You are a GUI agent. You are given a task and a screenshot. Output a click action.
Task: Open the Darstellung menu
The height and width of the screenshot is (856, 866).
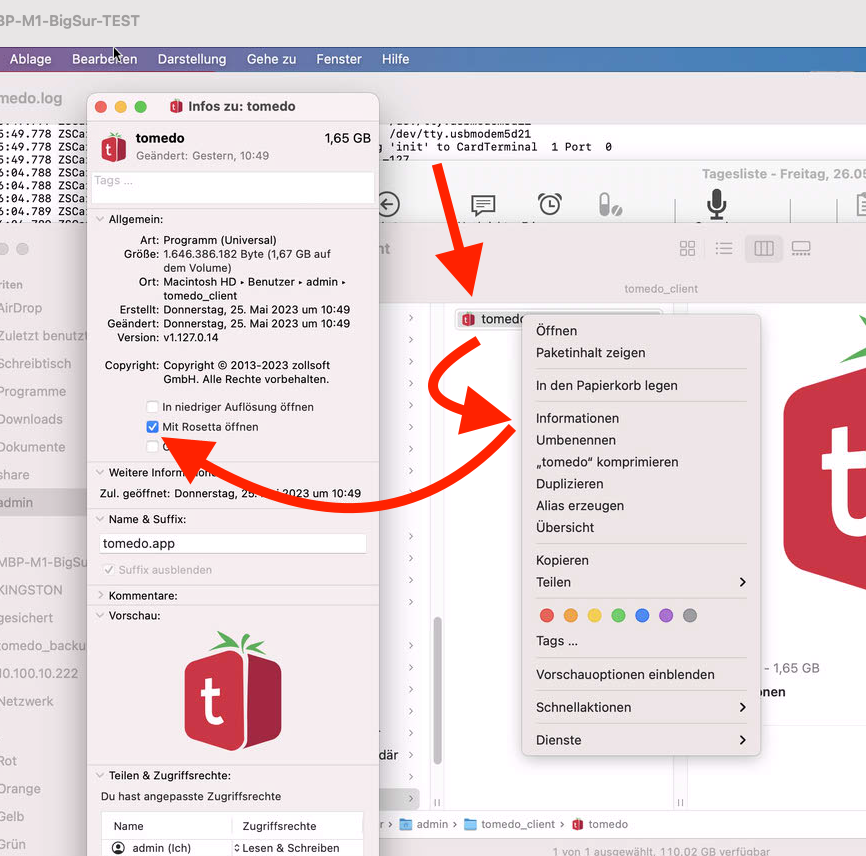click(x=192, y=59)
